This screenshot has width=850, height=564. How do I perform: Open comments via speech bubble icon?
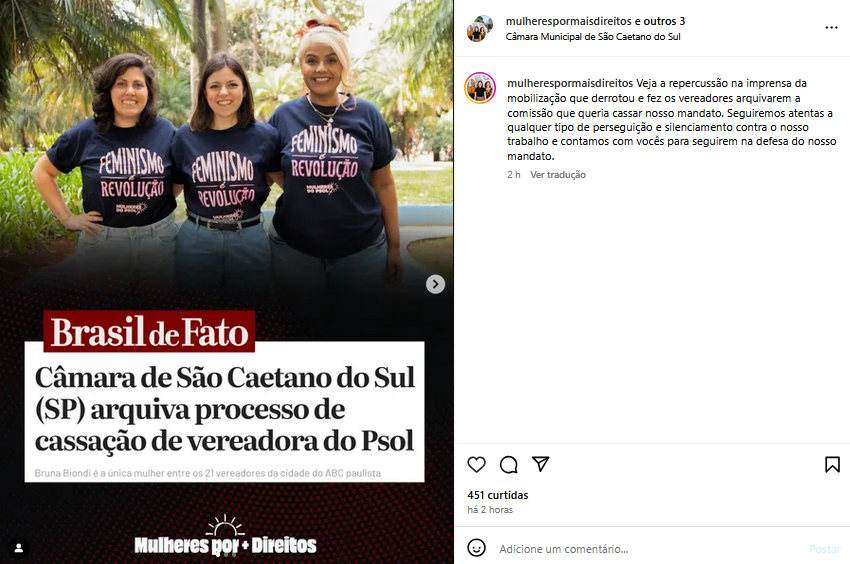pyautogui.click(x=508, y=465)
